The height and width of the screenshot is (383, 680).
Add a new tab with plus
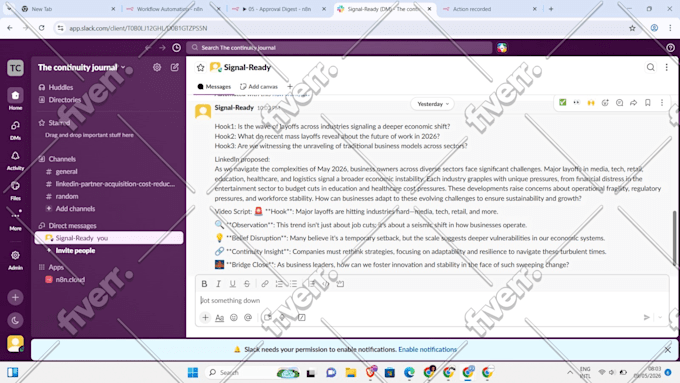point(290,87)
